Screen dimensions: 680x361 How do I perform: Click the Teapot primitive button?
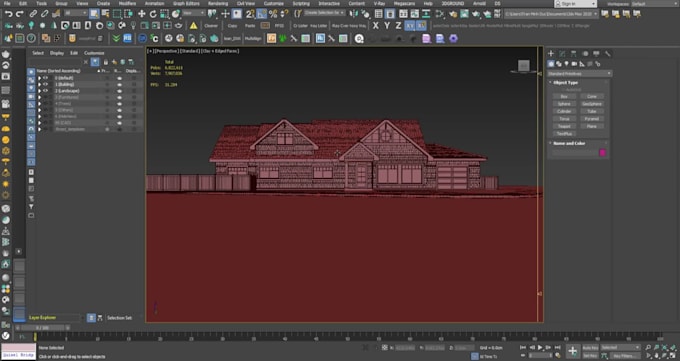(564, 126)
